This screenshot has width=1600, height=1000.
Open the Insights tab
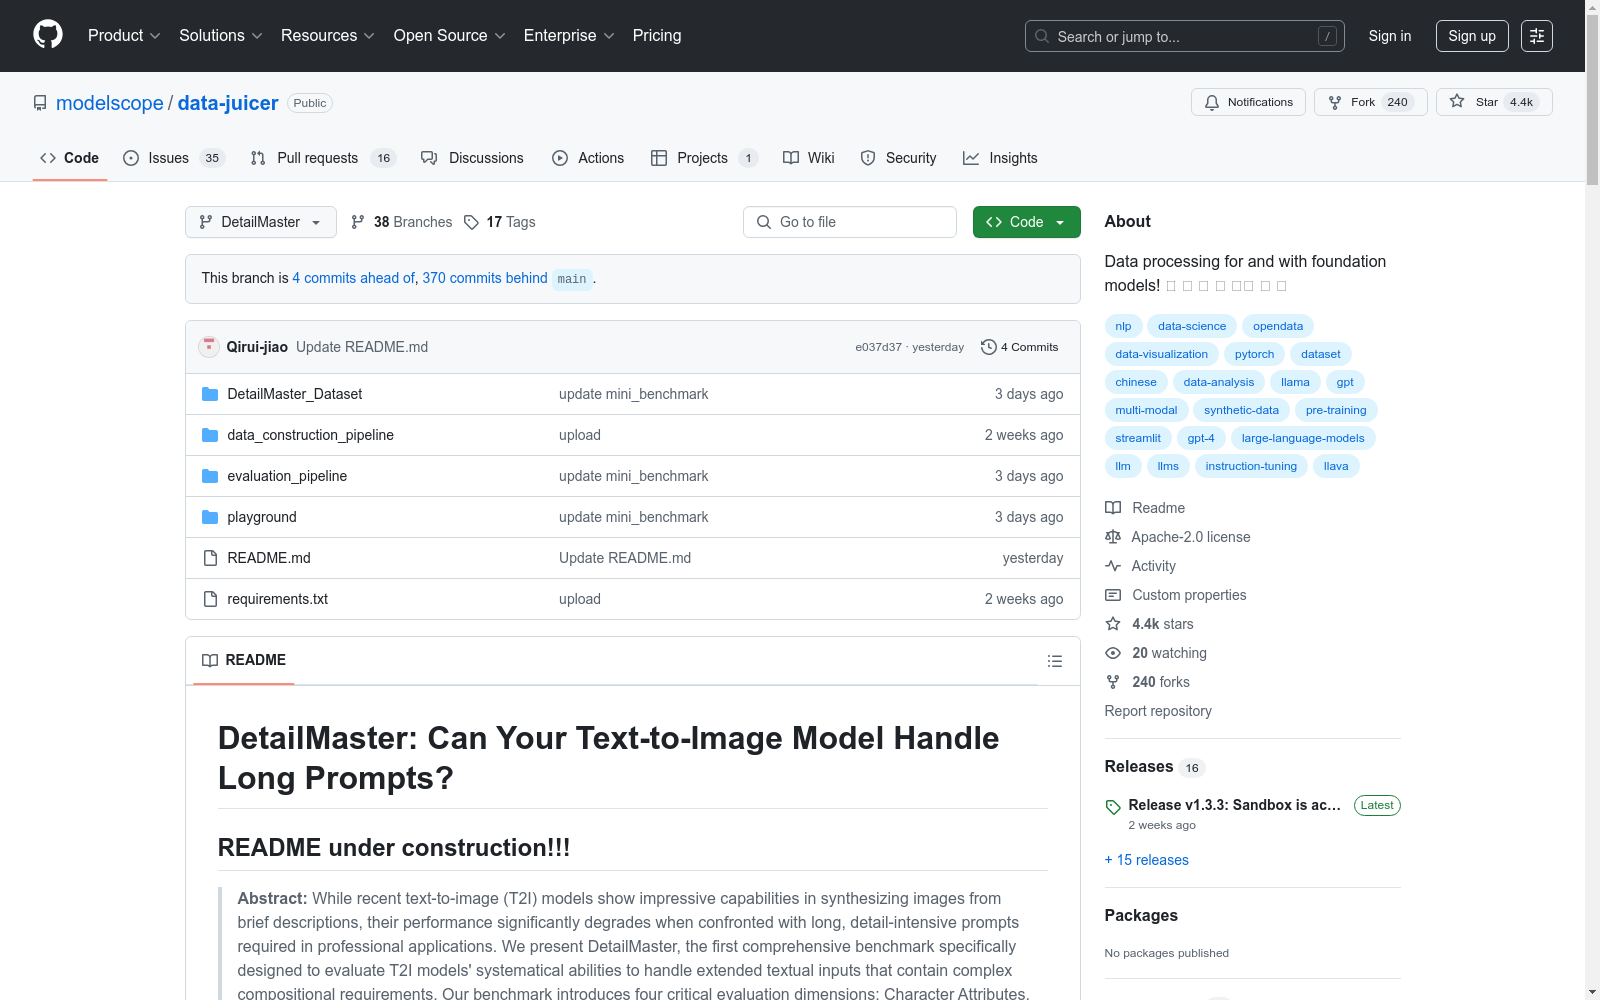pos(1000,158)
